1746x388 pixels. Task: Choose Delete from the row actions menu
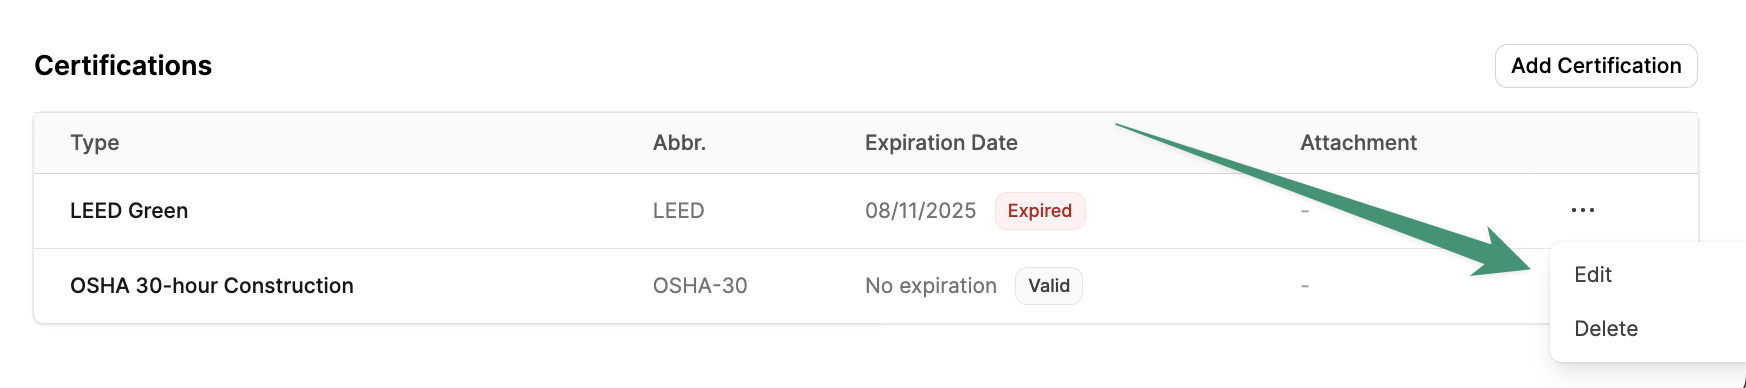[x=1605, y=329]
